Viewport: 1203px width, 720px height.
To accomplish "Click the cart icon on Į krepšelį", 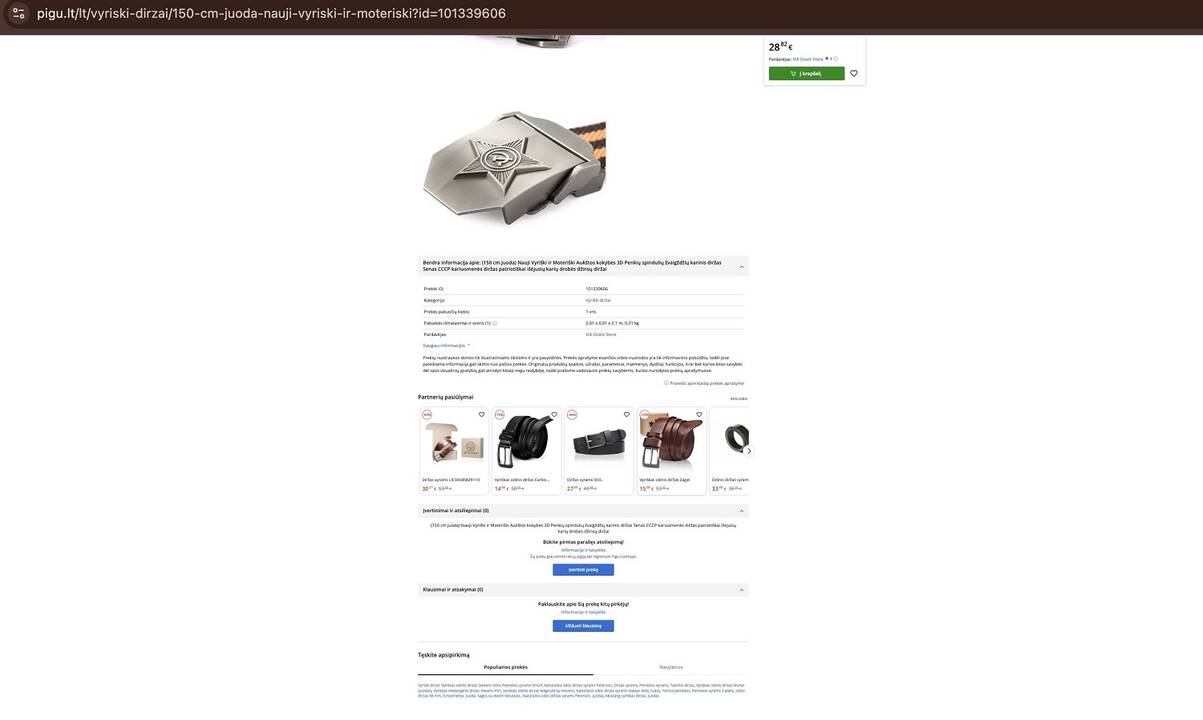I will 793,73.
